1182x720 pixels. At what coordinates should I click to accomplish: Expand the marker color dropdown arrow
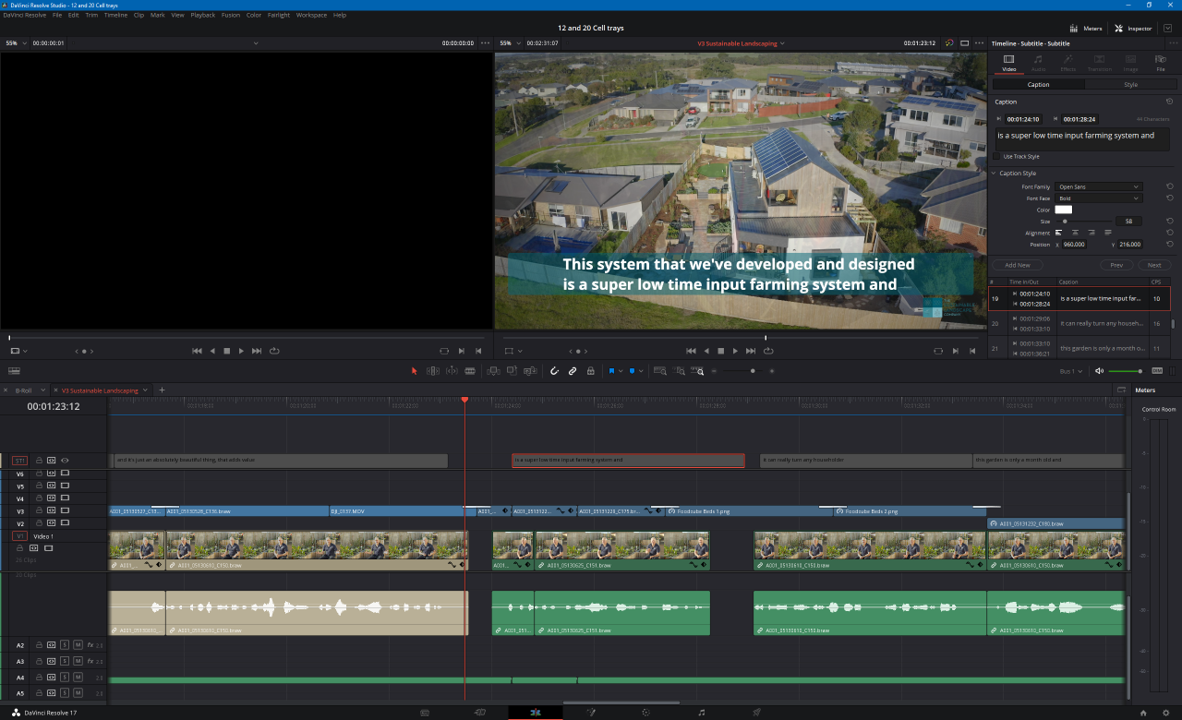point(641,371)
